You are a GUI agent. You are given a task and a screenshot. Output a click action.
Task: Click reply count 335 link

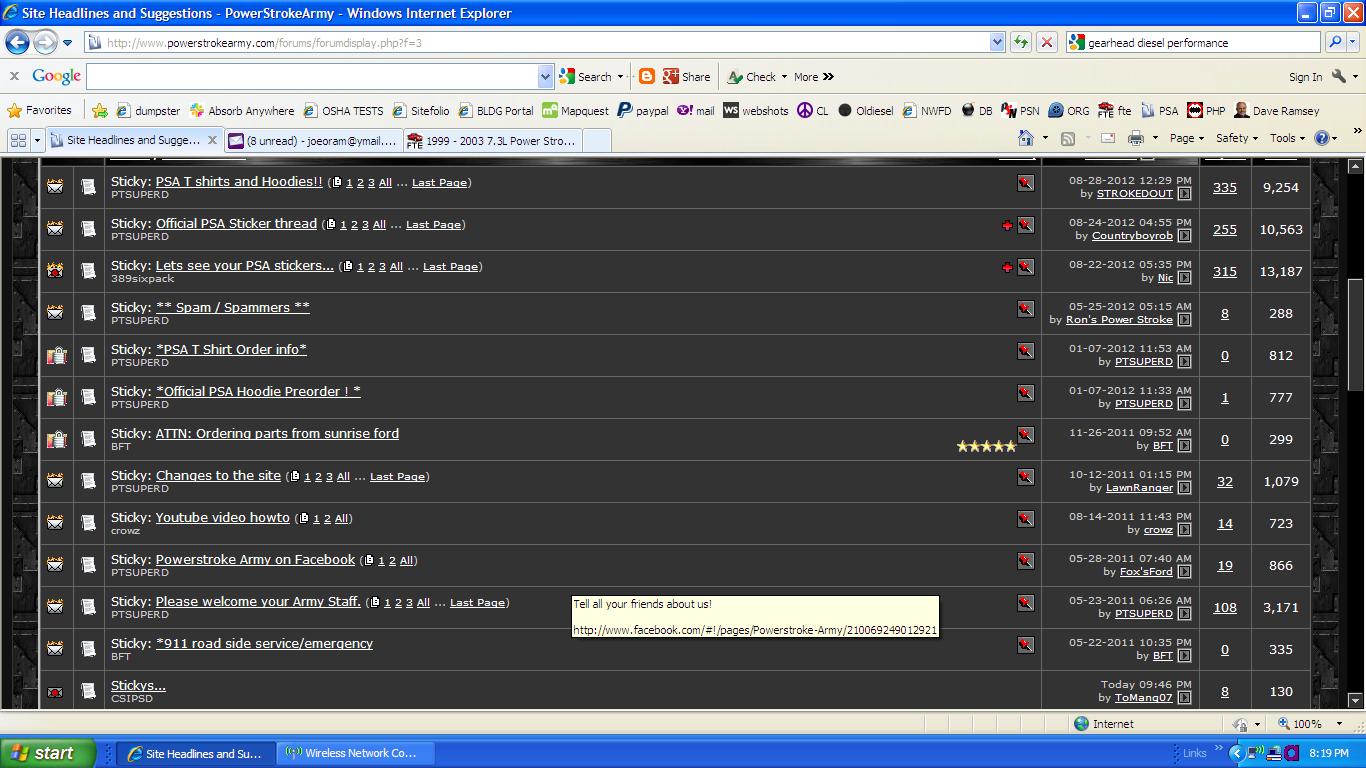(1225, 187)
